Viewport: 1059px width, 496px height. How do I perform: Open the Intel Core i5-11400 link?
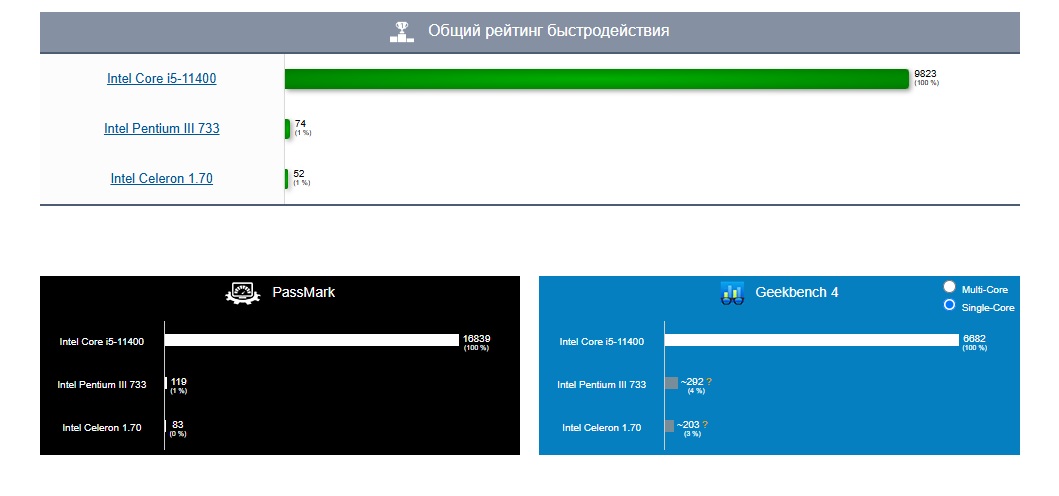(x=161, y=78)
